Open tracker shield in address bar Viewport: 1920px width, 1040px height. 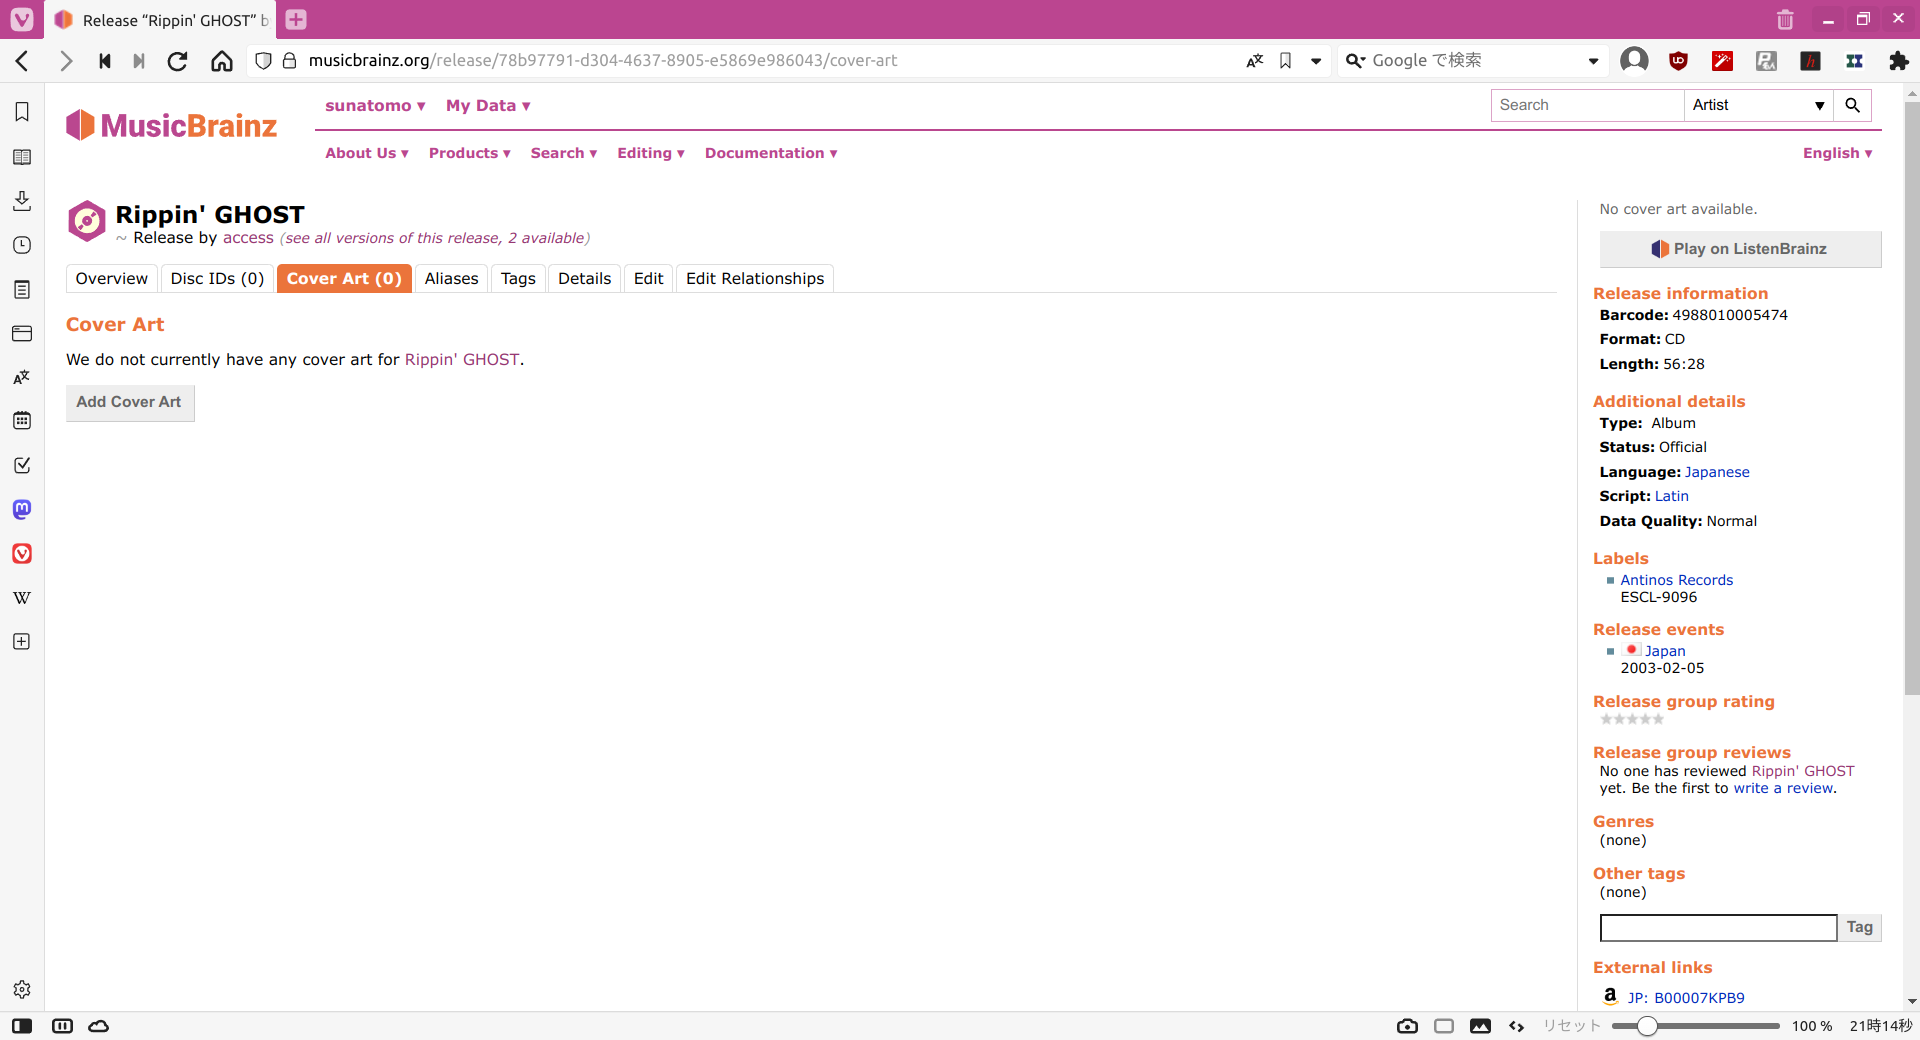click(263, 61)
